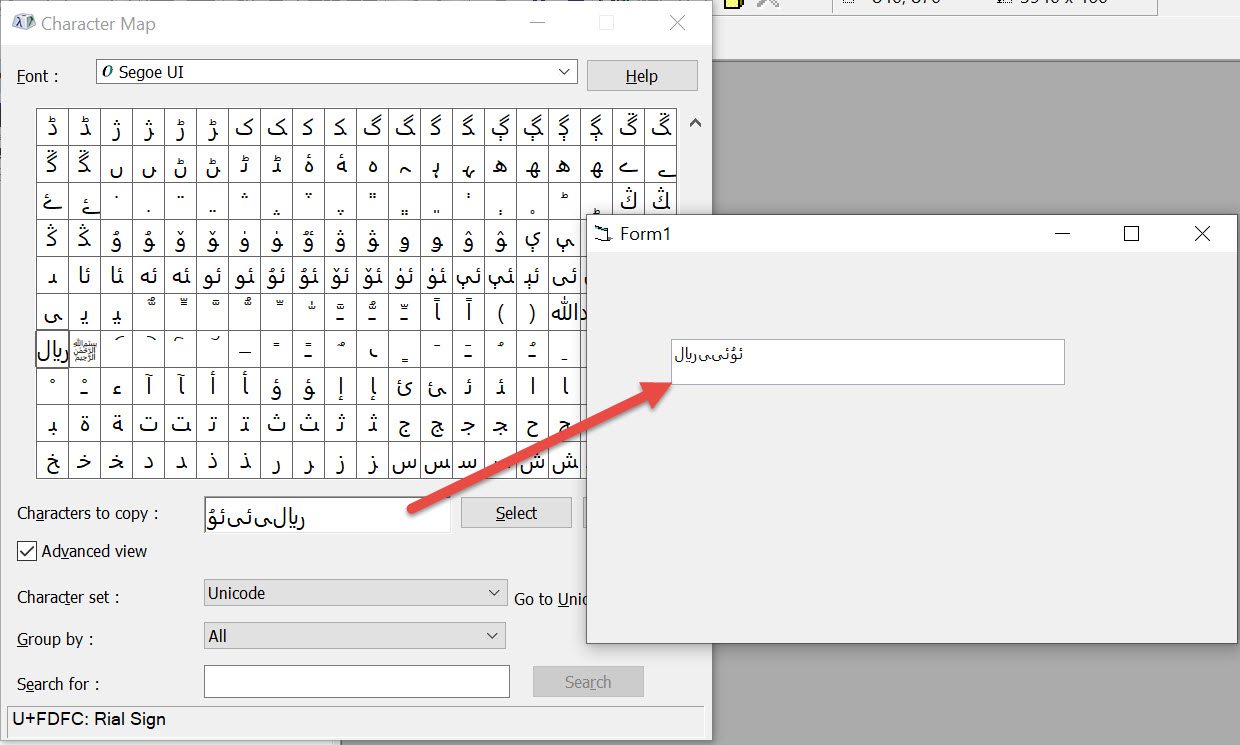Close the Form1 window
The image size is (1240, 745).
(1202, 234)
